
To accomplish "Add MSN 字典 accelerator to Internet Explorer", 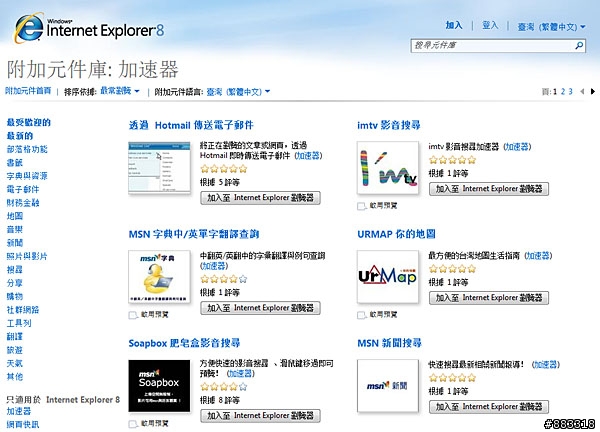I will coord(260,308).
